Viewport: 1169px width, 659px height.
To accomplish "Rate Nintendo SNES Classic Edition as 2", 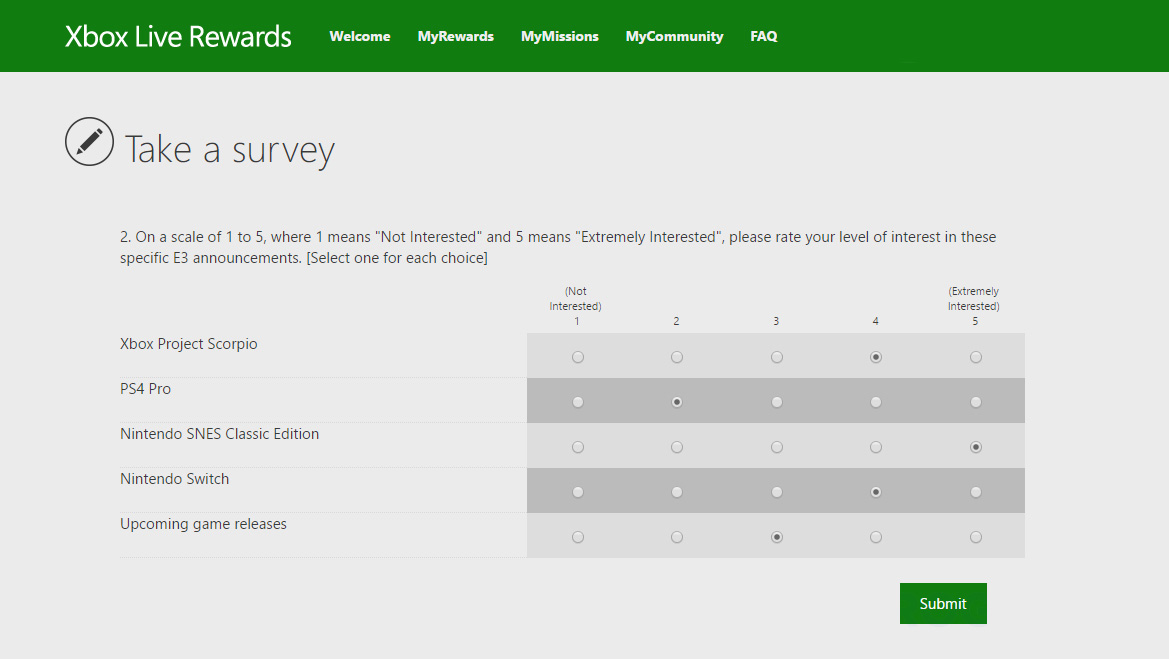I will (x=677, y=447).
